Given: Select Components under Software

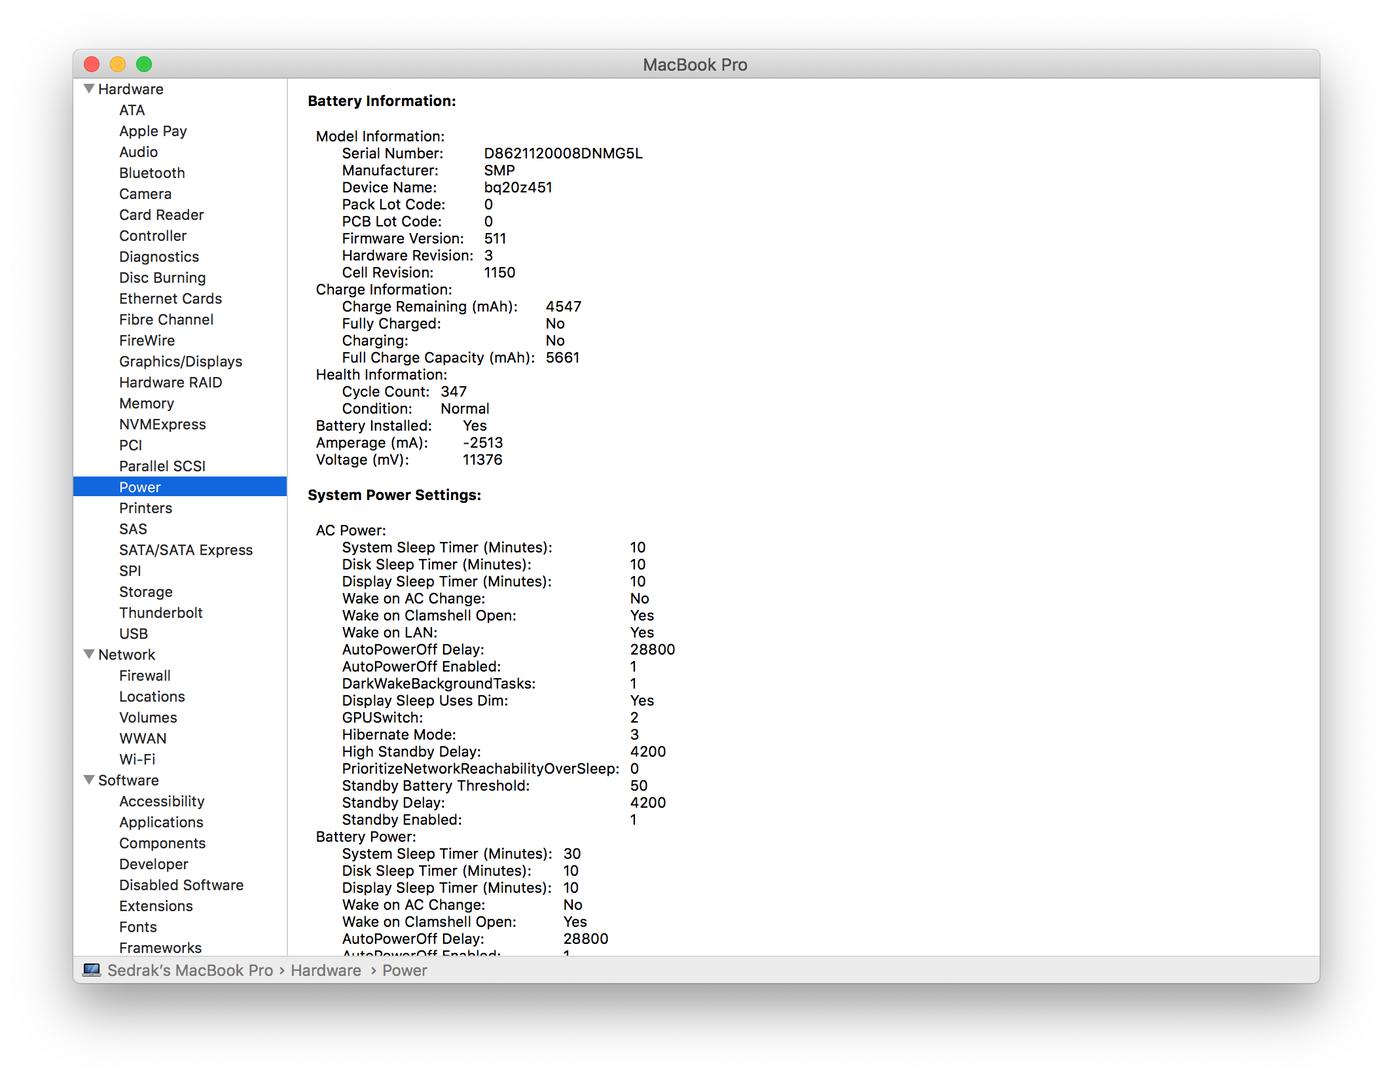Looking at the screenshot, I should pyautogui.click(x=162, y=844).
